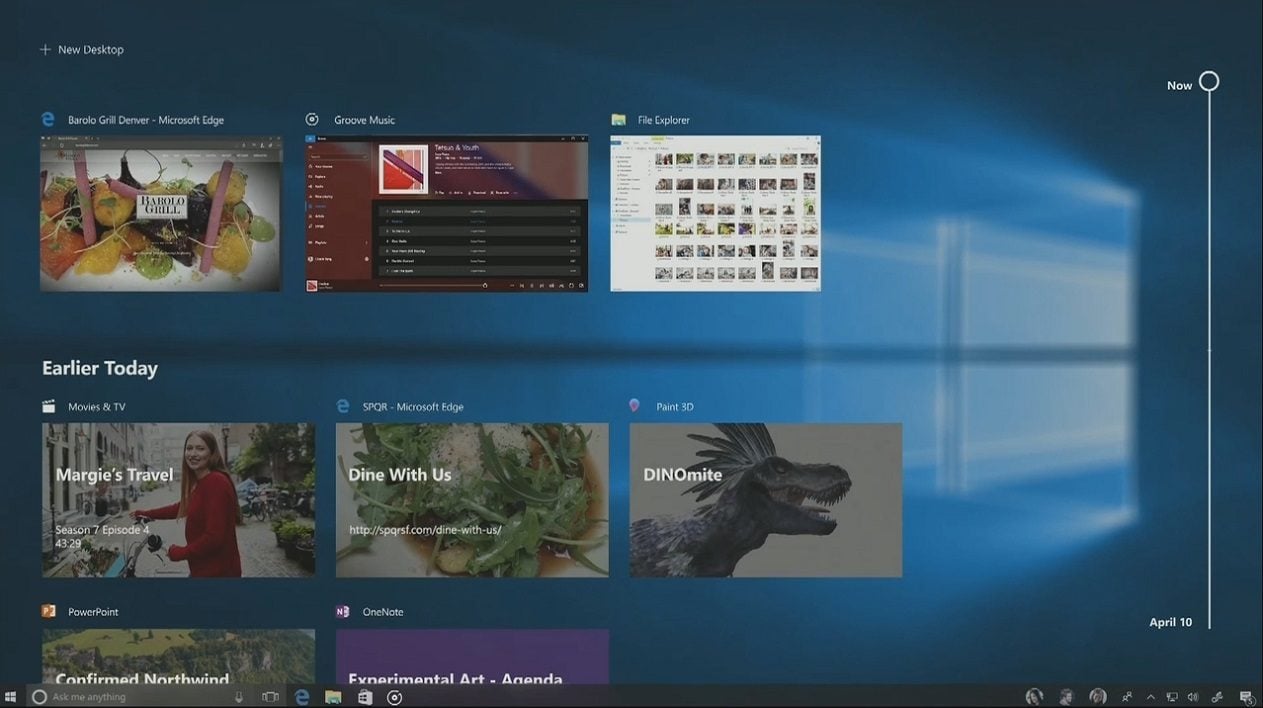
Task: Click the Task View taskbar icon
Action: coord(270,697)
